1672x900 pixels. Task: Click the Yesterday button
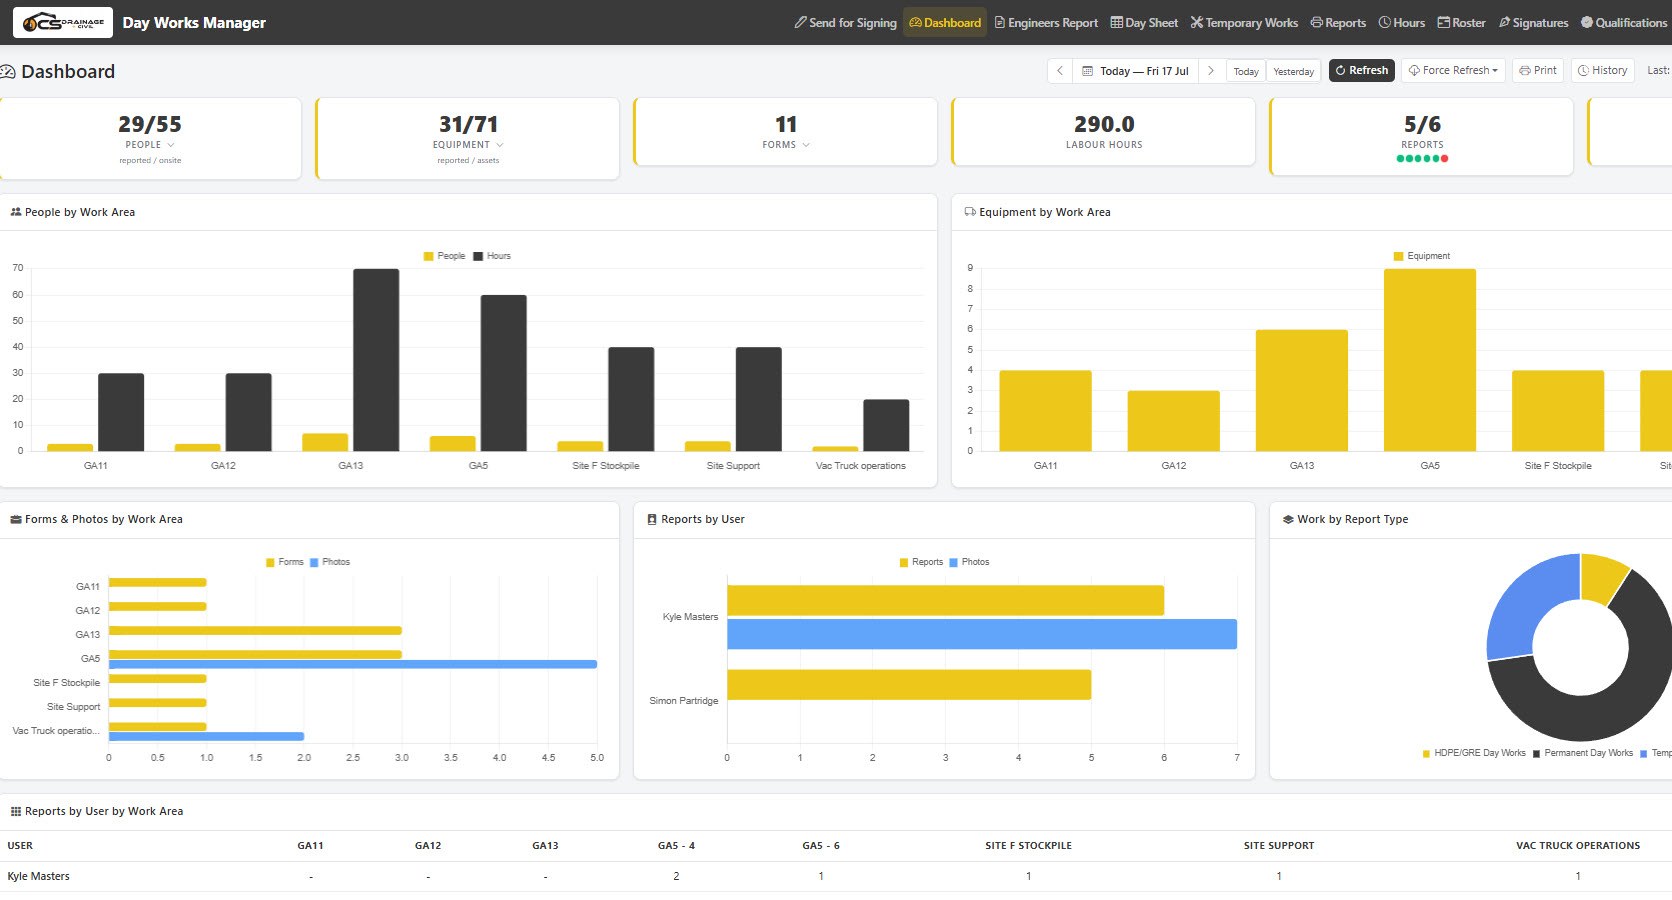point(1294,71)
